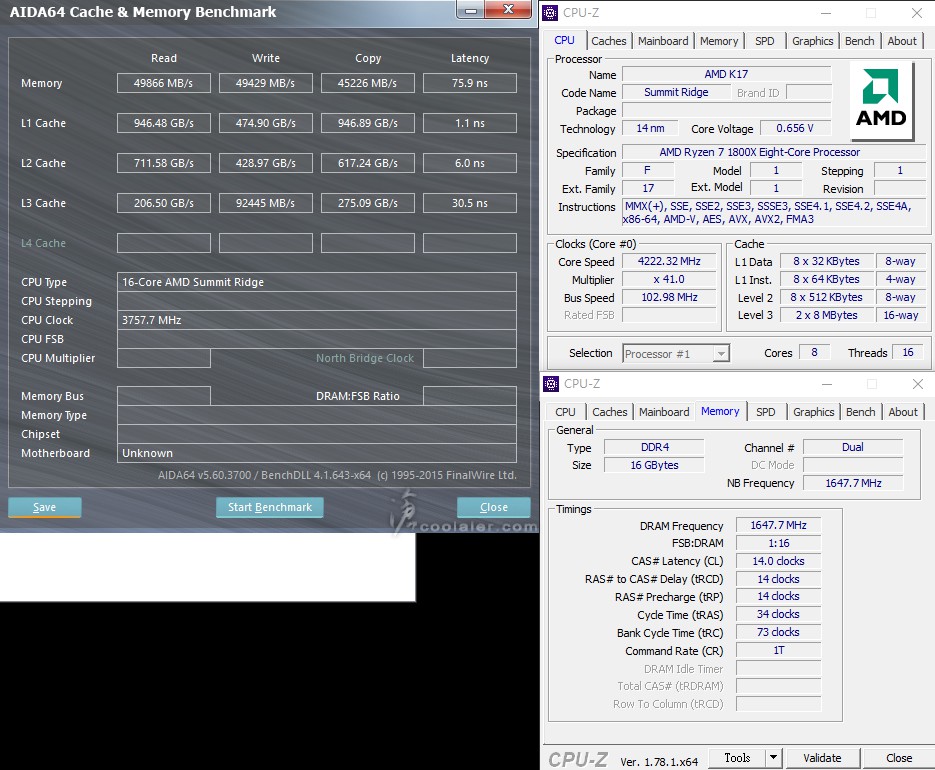Click the L2 Cache Write value 428.97 GB/s
This screenshot has height=770, width=935.
click(266, 163)
